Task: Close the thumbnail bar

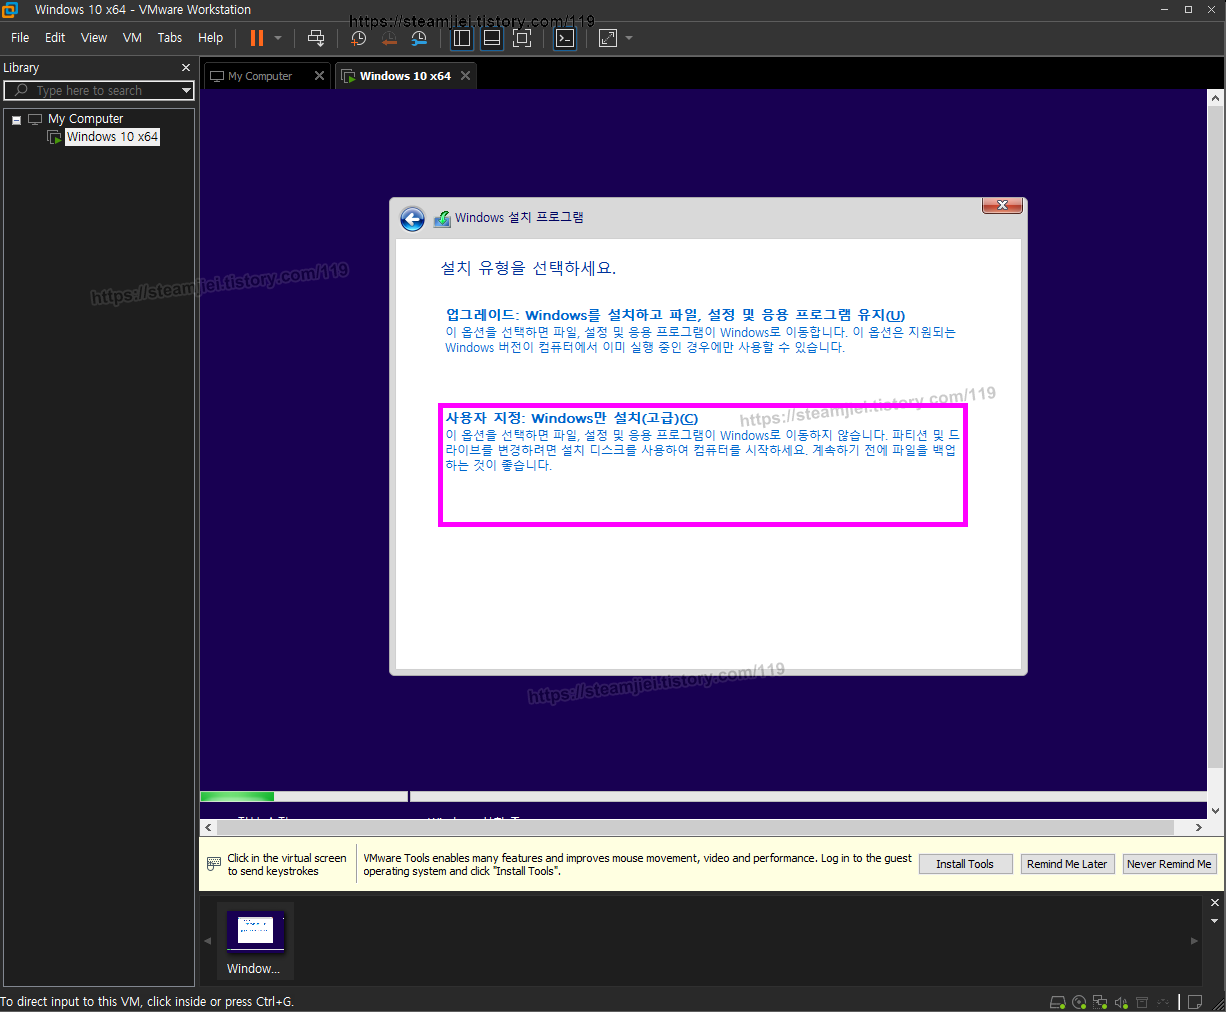Action: [x=1215, y=903]
